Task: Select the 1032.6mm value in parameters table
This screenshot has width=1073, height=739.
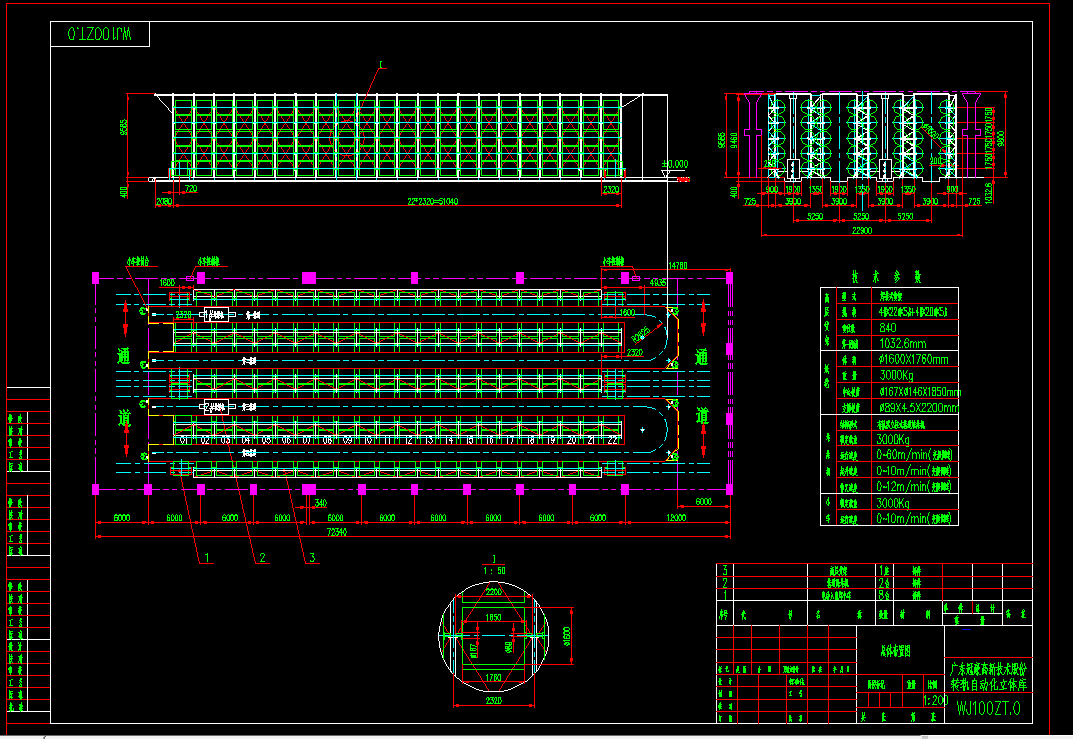Action: 903,343
